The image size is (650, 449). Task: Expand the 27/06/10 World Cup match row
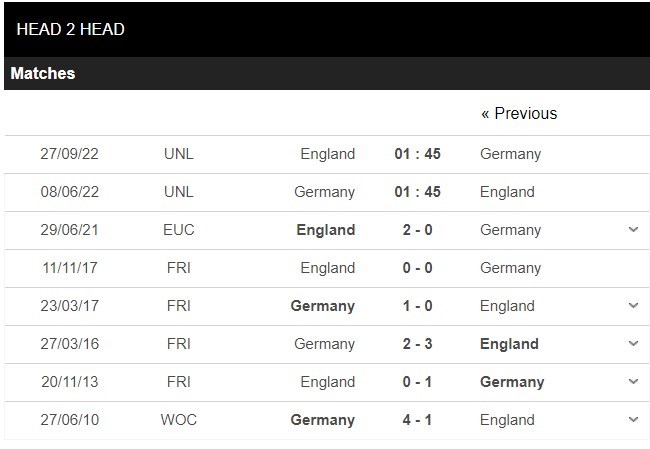tap(633, 420)
